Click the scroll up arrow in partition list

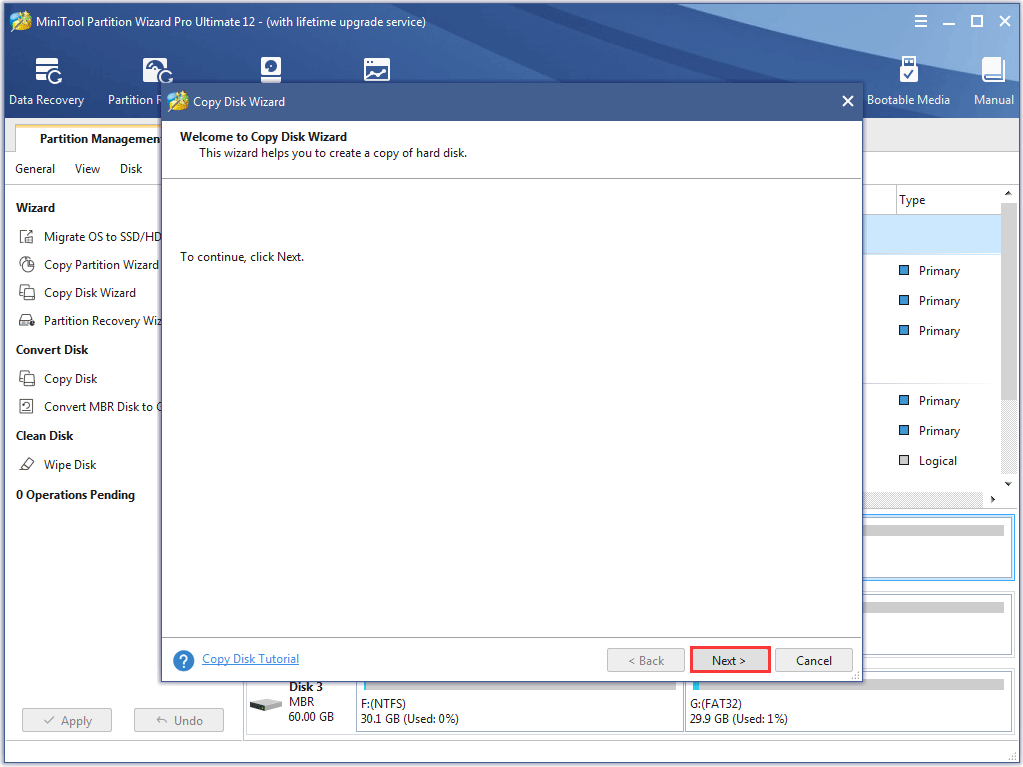pos(1008,193)
